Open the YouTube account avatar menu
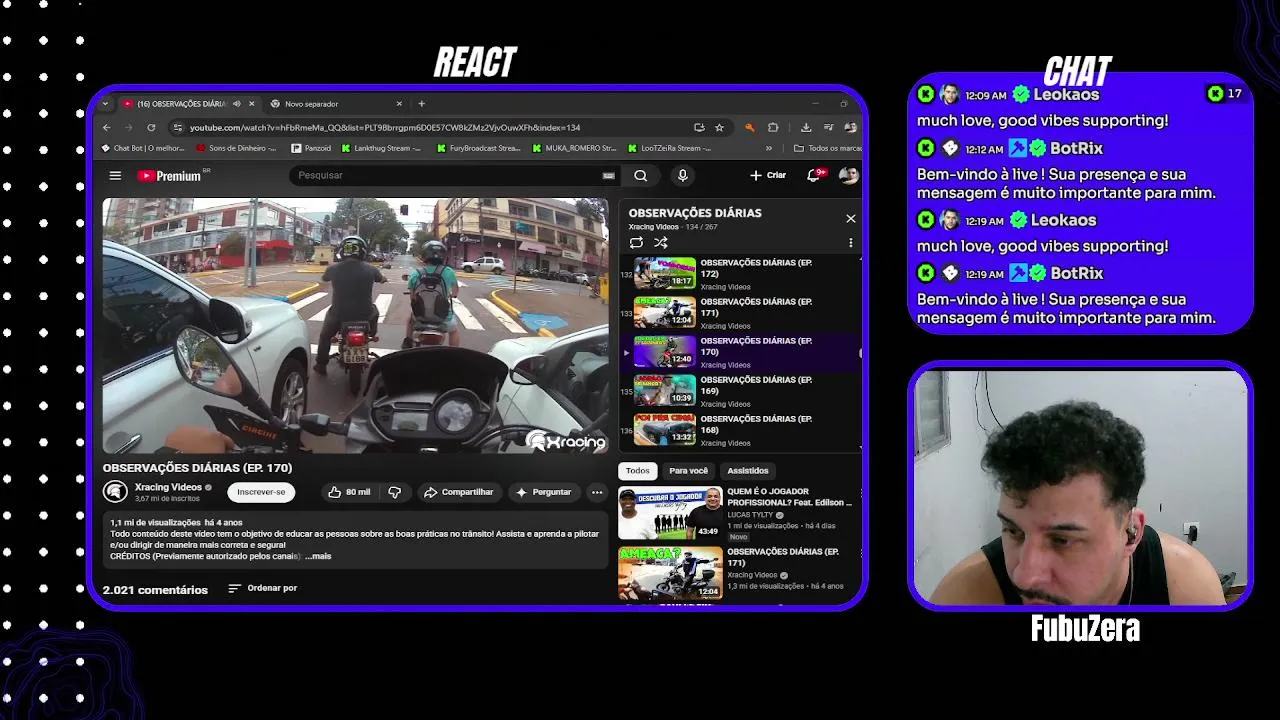The width and height of the screenshot is (1280, 720). (848, 175)
